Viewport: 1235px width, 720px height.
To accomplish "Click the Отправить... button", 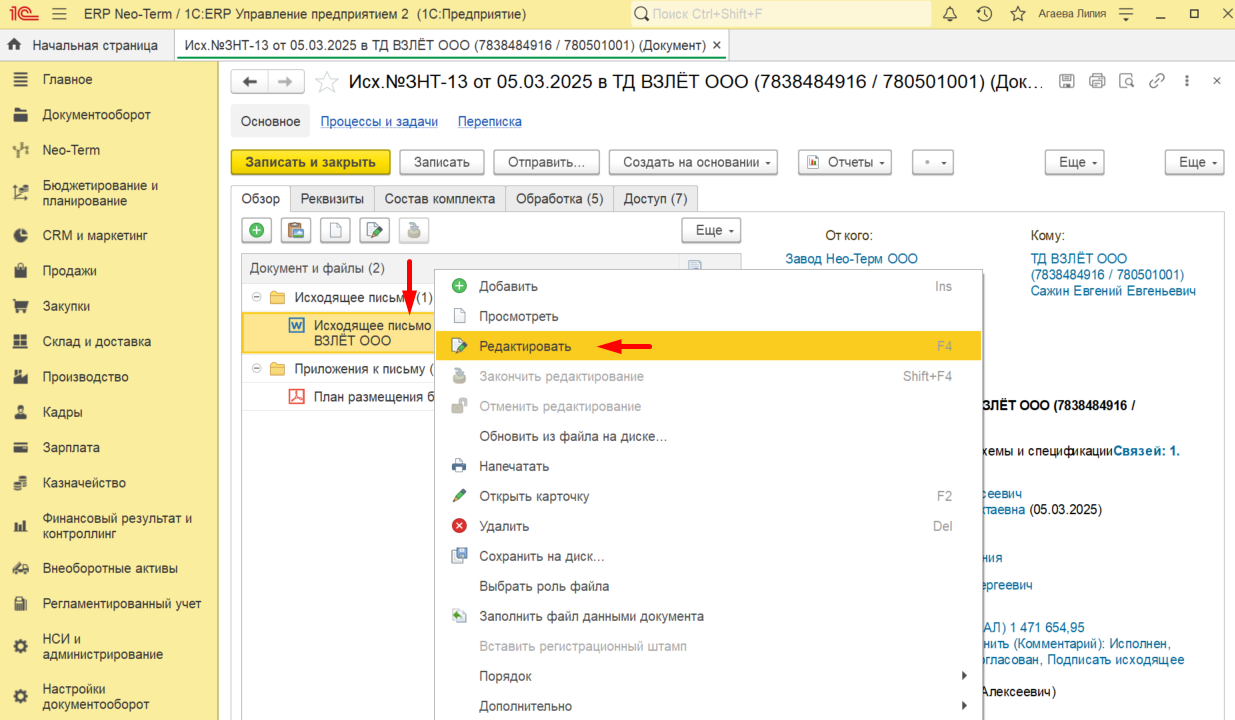I will 546,162.
